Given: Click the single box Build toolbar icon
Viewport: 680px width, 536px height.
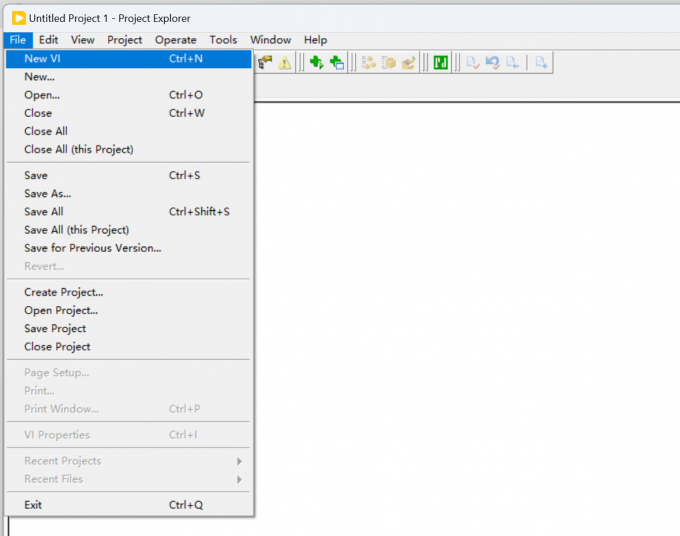Looking at the screenshot, I should click(x=389, y=62).
